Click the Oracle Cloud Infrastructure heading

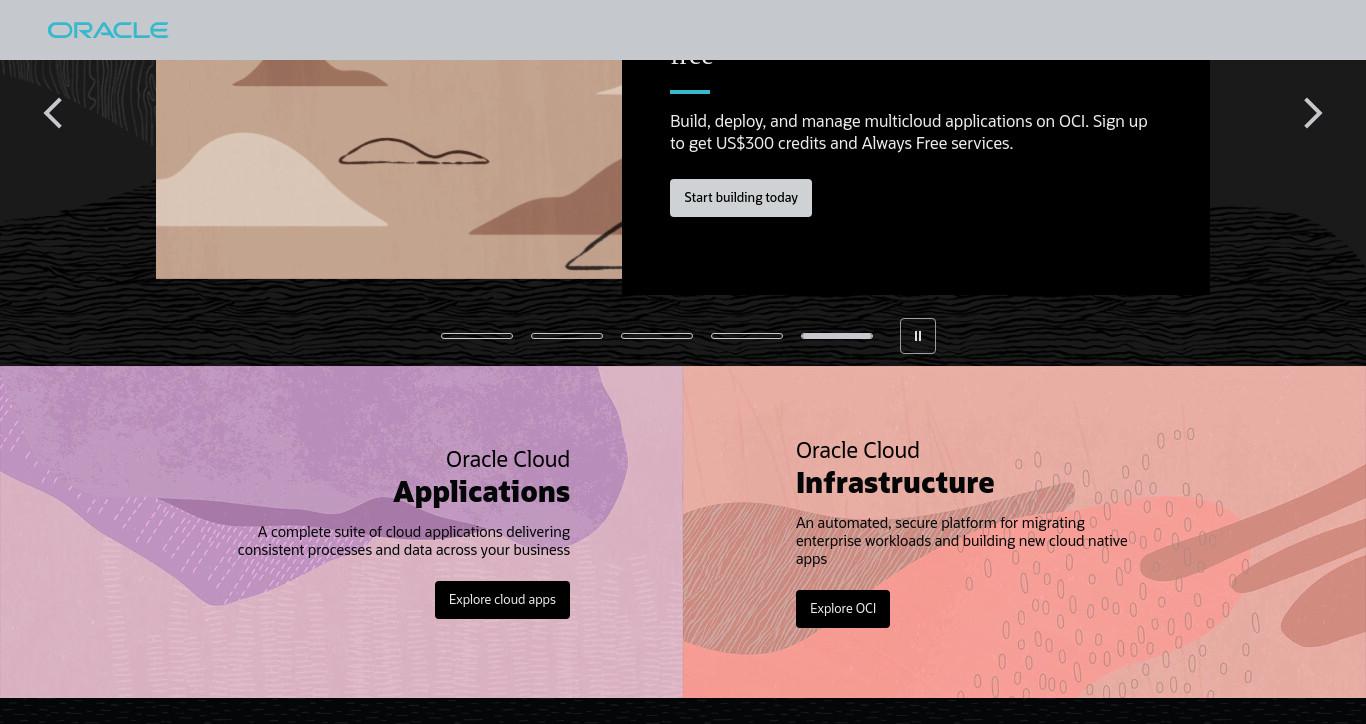[895, 468]
